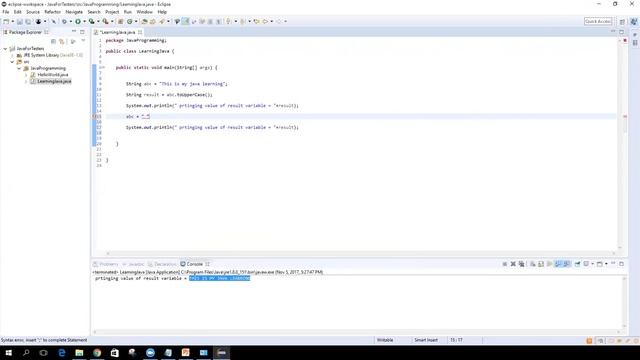
Task: Click Remove All Terminated Launches console icon
Action: [x=522, y=264]
